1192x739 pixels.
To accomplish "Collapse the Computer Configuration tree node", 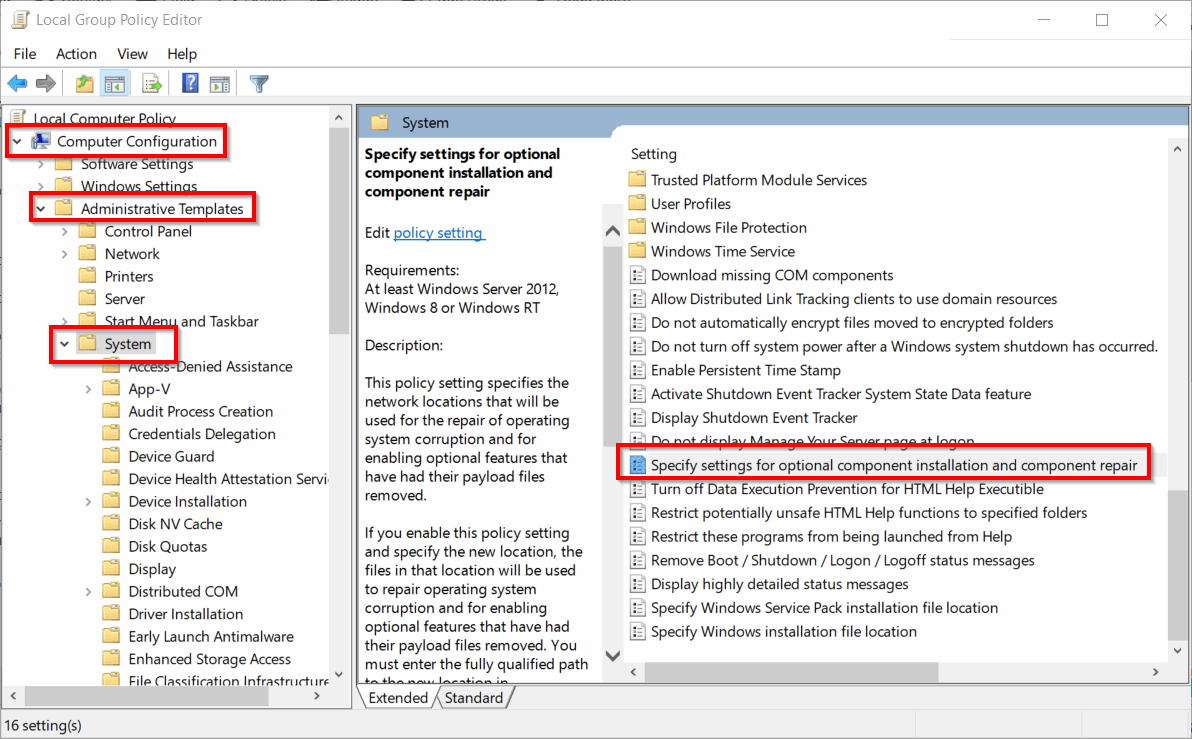I will [17, 141].
